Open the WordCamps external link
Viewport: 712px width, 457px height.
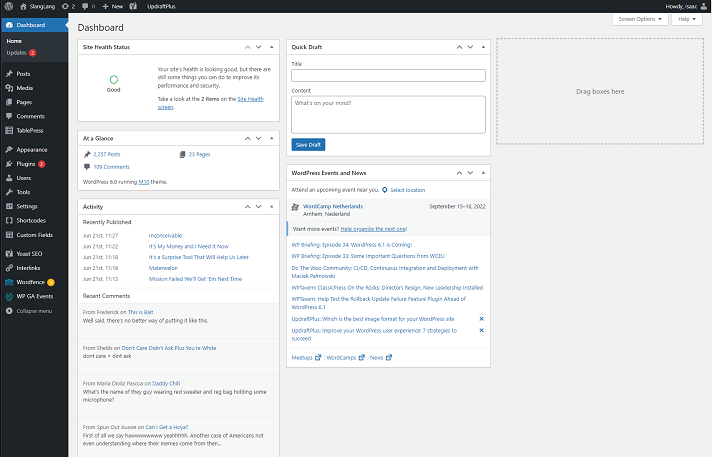[346, 358]
